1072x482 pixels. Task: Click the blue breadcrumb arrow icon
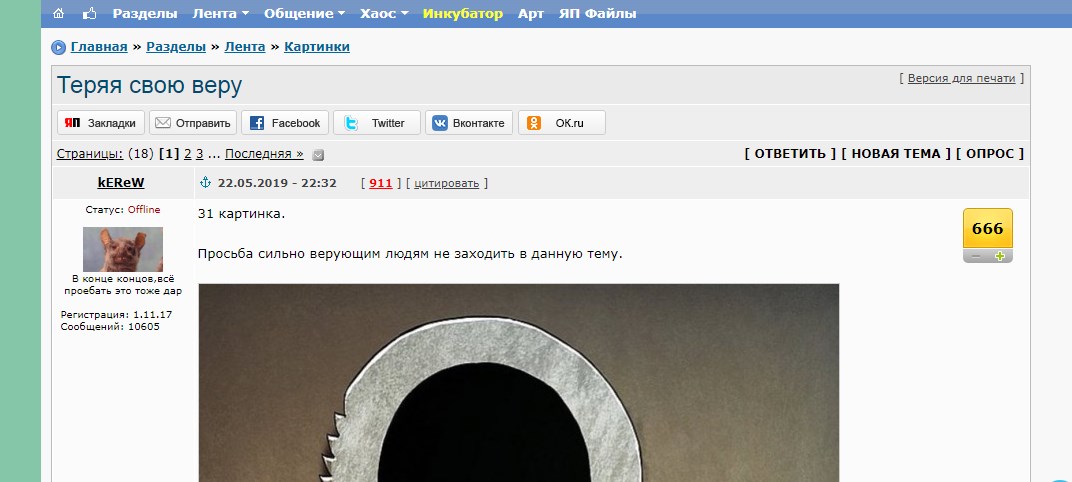58,48
